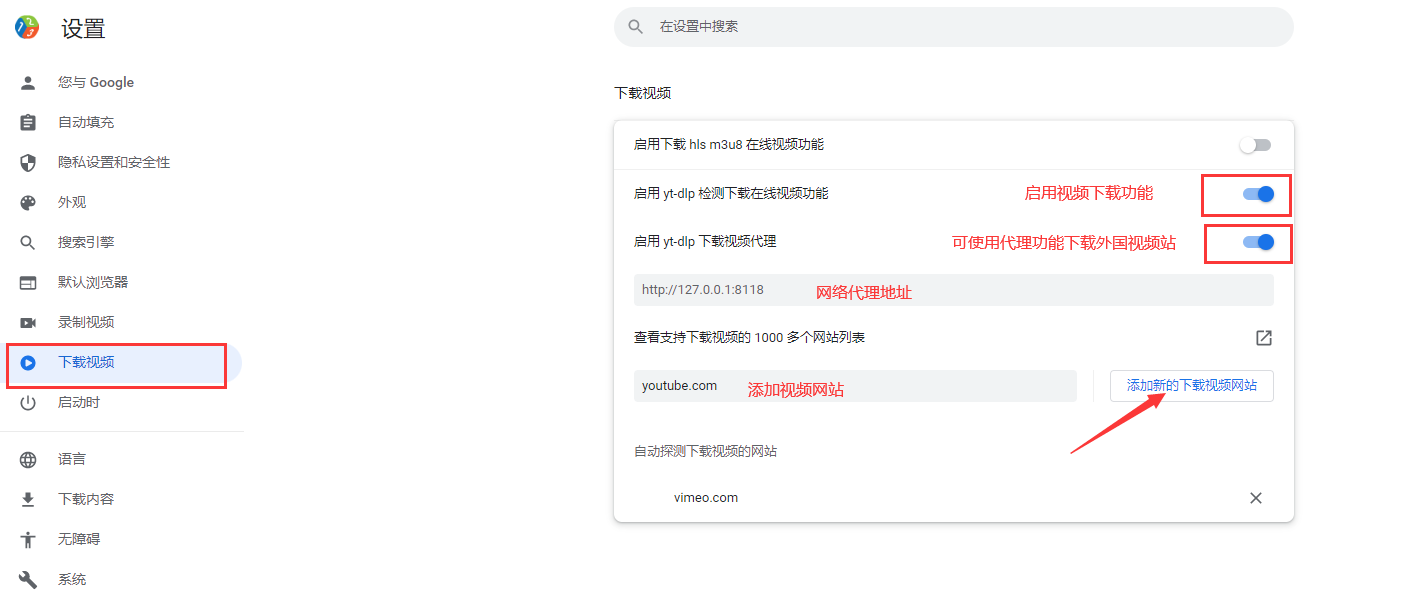Turn off yt-dlp 下载视频代理 toggle

(1258, 242)
